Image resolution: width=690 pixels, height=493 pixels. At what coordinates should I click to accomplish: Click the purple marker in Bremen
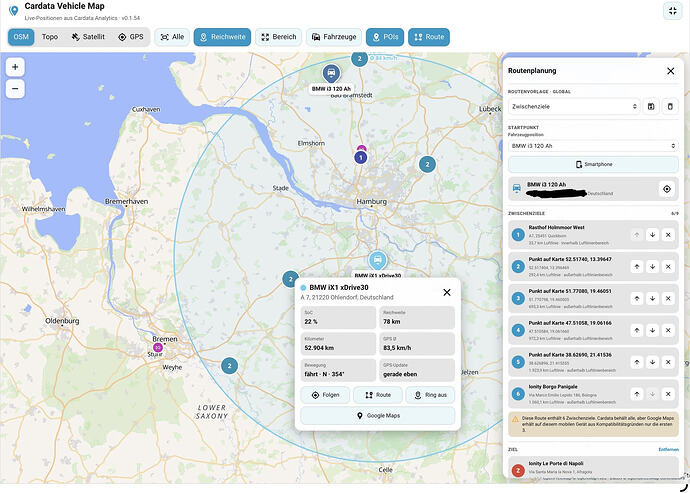158,348
